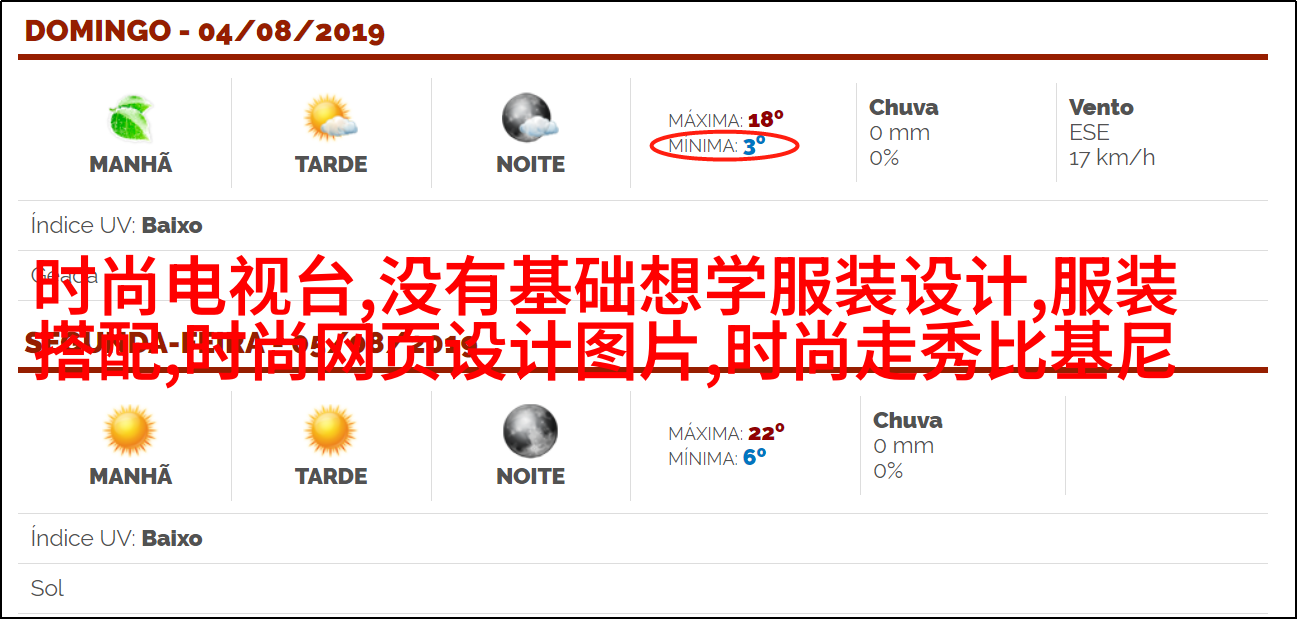Click Sunday's Índice UV: Baixo row

click(643, 225)
